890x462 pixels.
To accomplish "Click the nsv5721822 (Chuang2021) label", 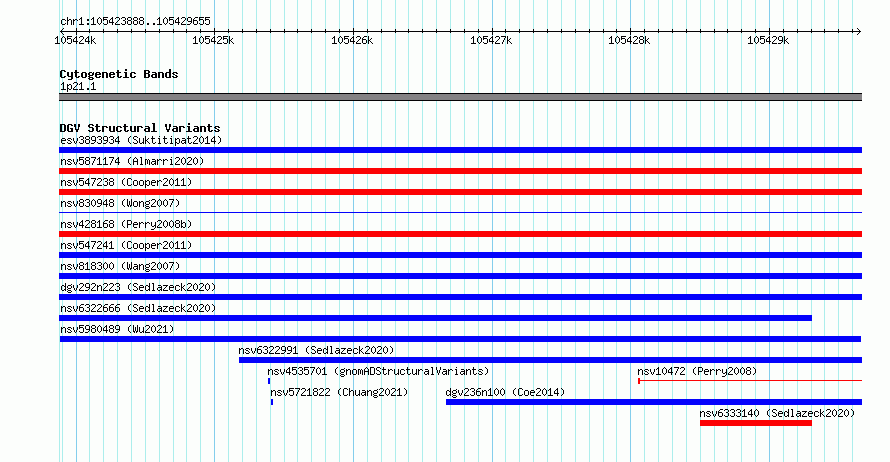I will click(x=339, y=392).
